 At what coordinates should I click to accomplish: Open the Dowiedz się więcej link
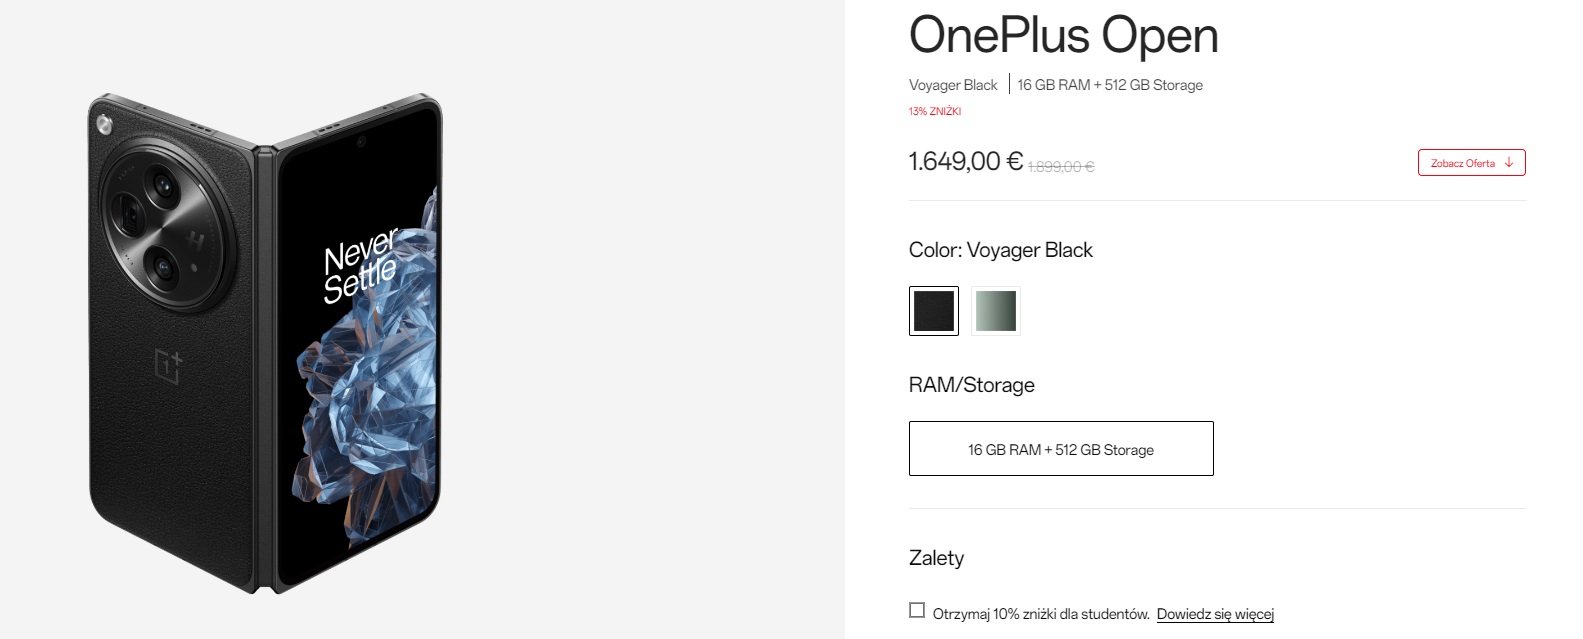(x=1215, y=614)
